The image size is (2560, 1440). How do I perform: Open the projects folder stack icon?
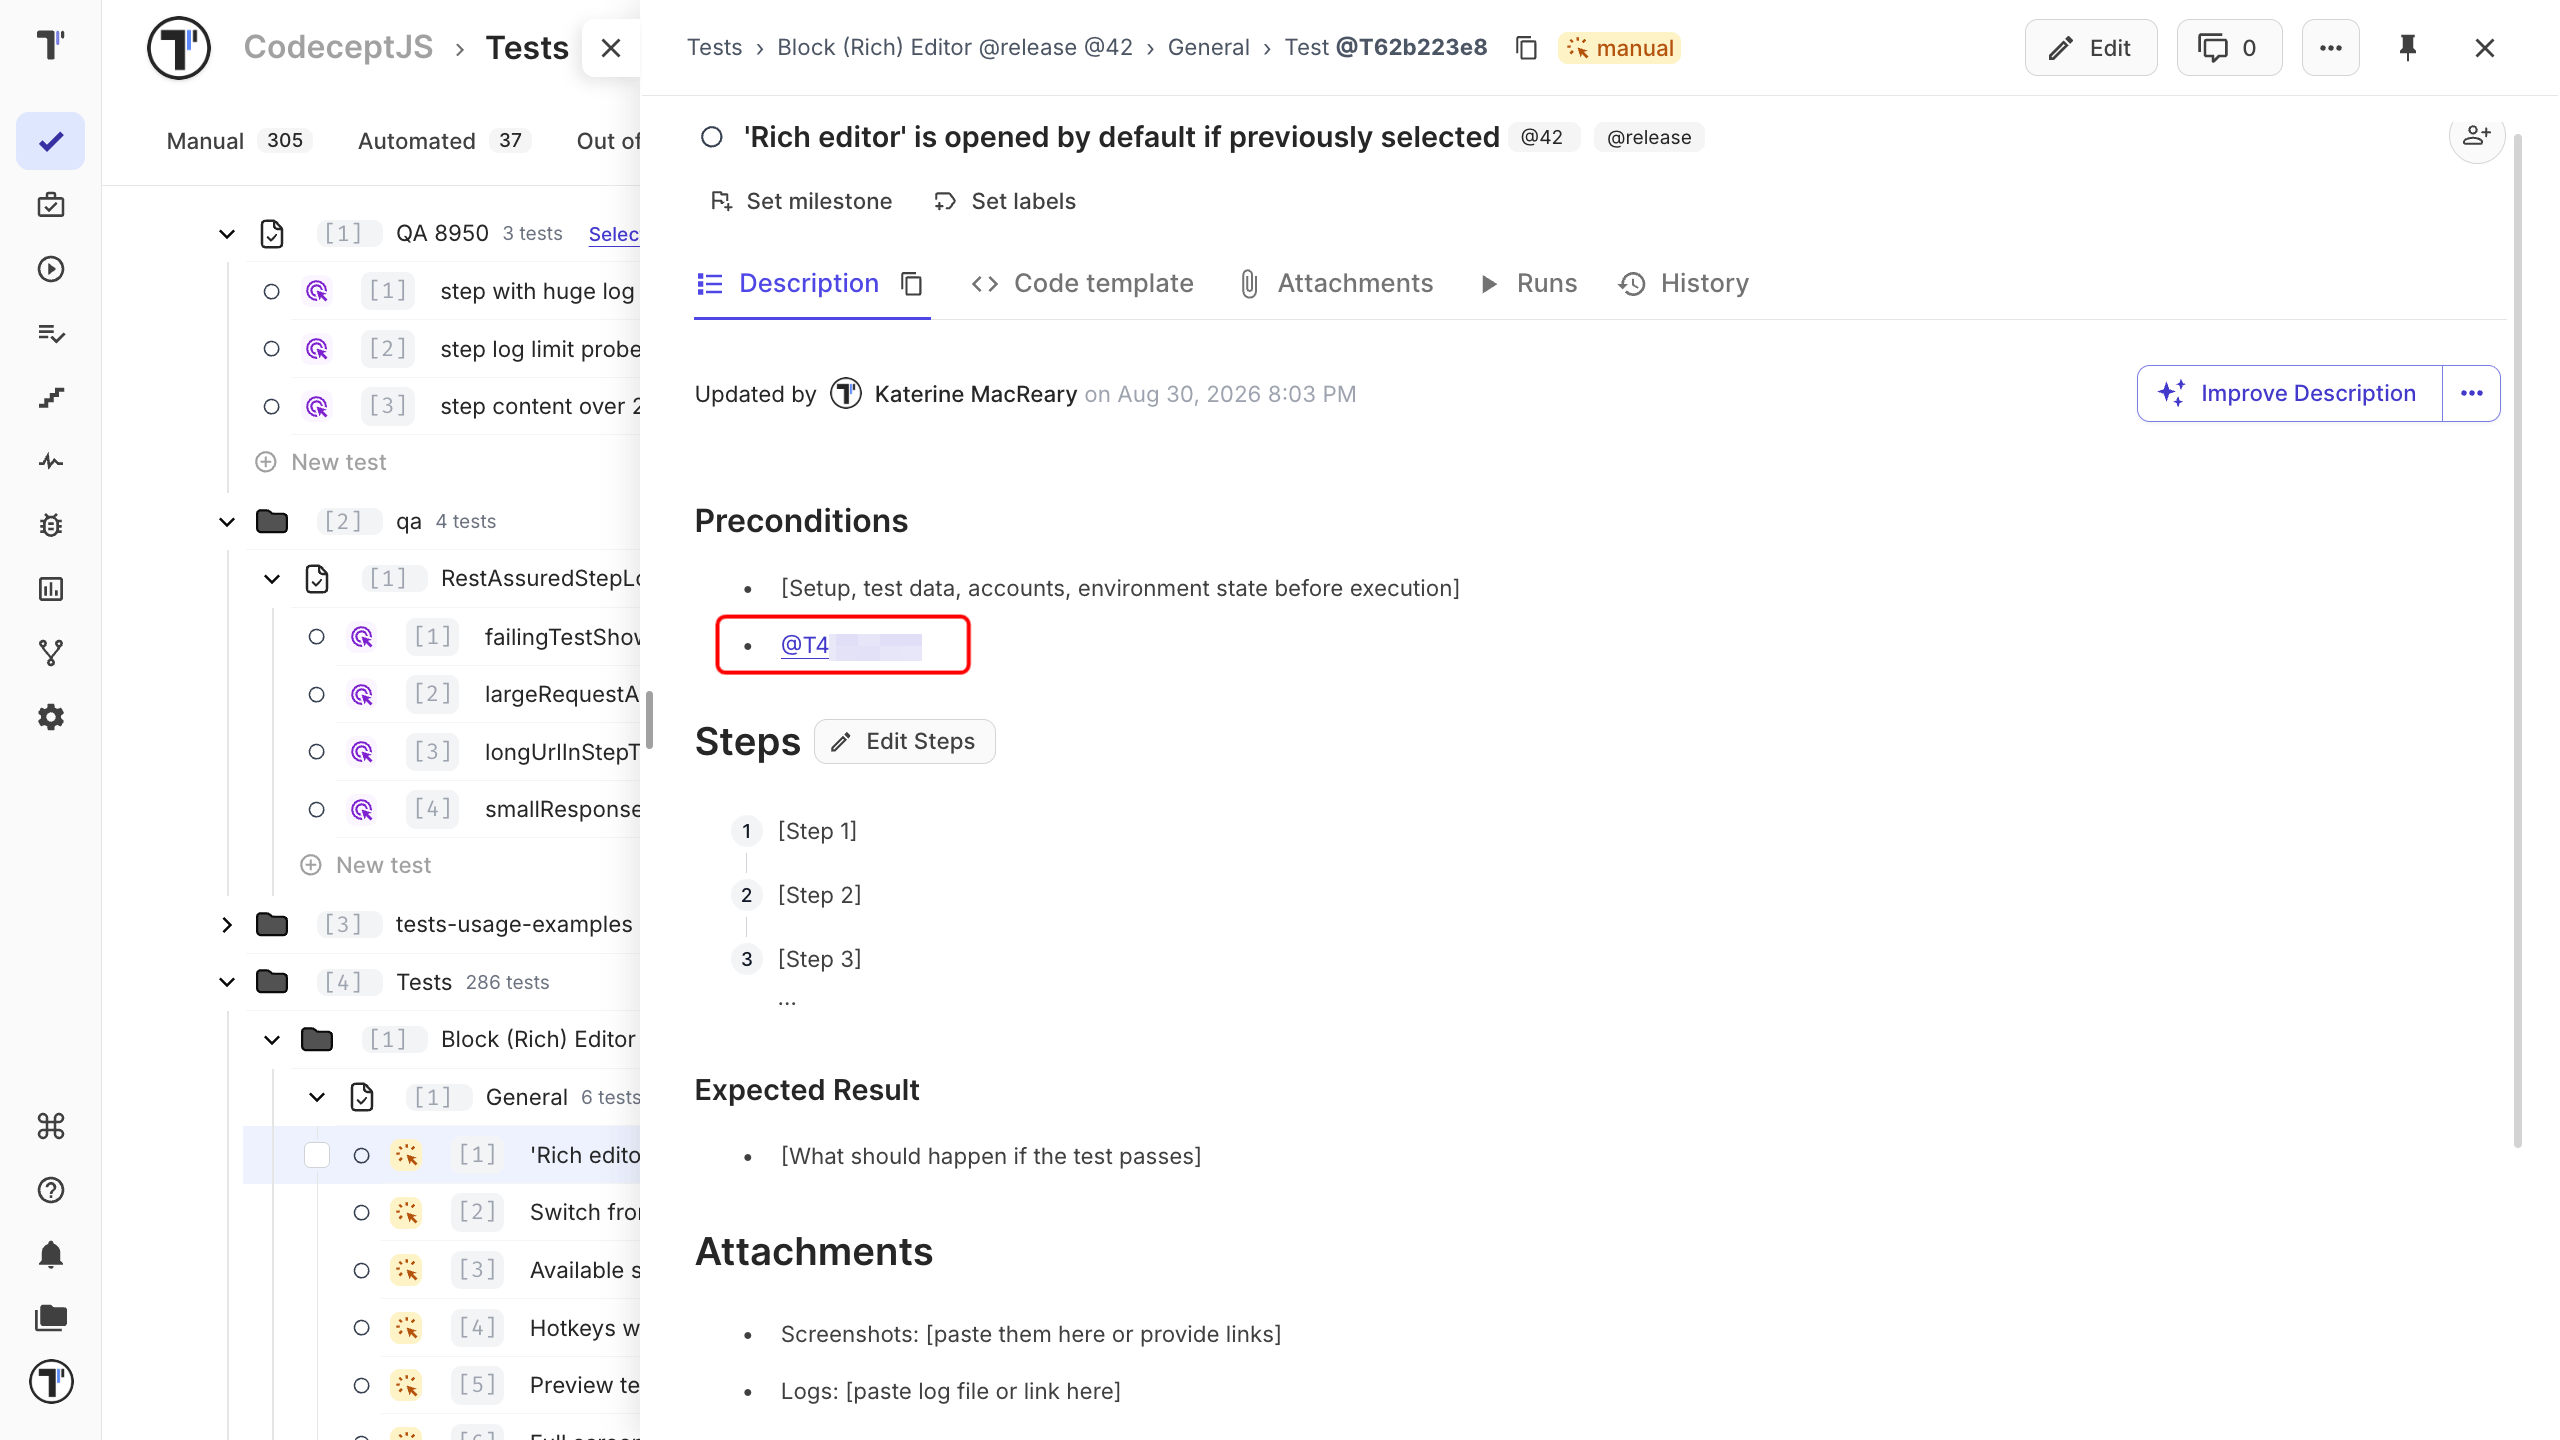coord(51,1318)
